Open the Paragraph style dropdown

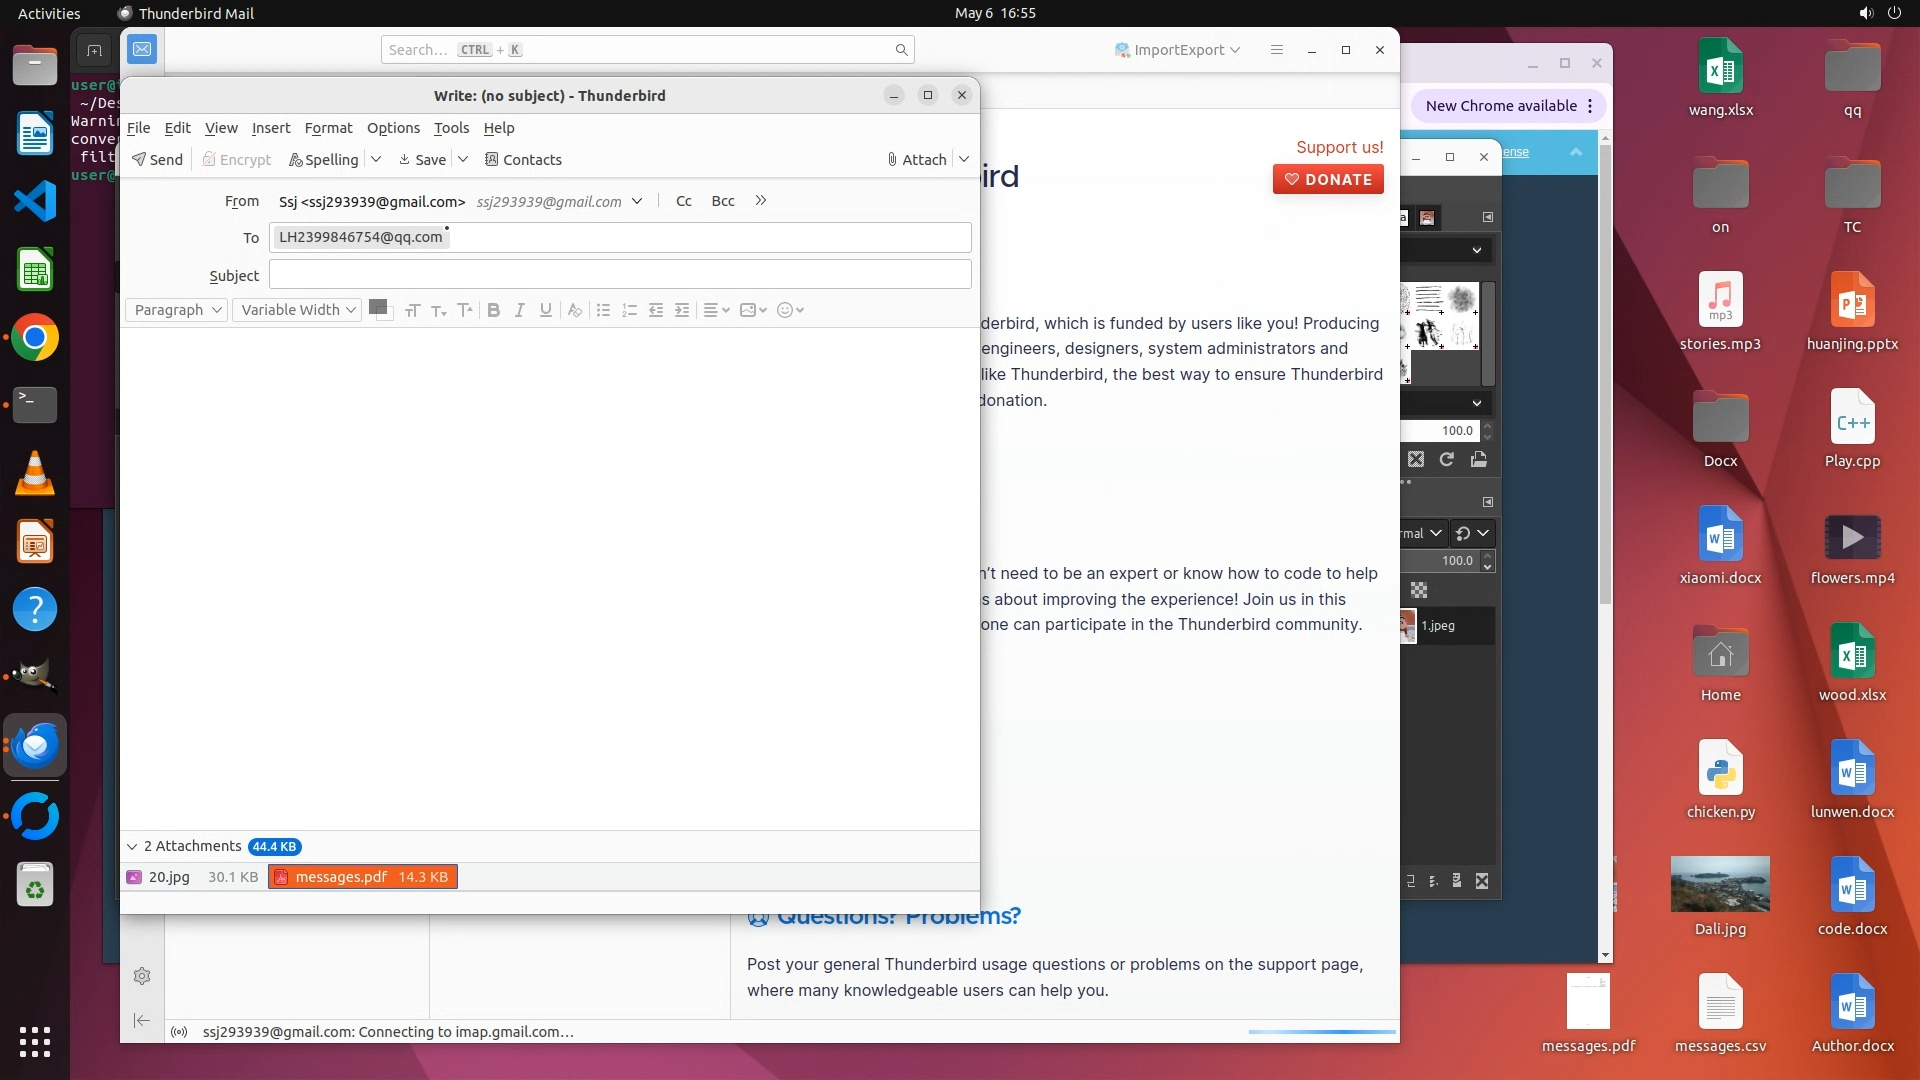pyautogui.click(x=176, y=310)
